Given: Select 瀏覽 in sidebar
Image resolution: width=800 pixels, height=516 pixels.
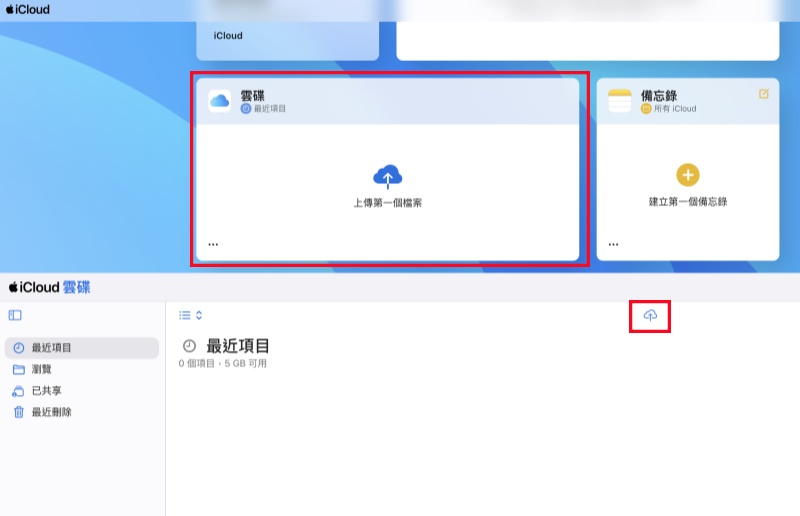Looking at the screenshot, I should (82, 369).
